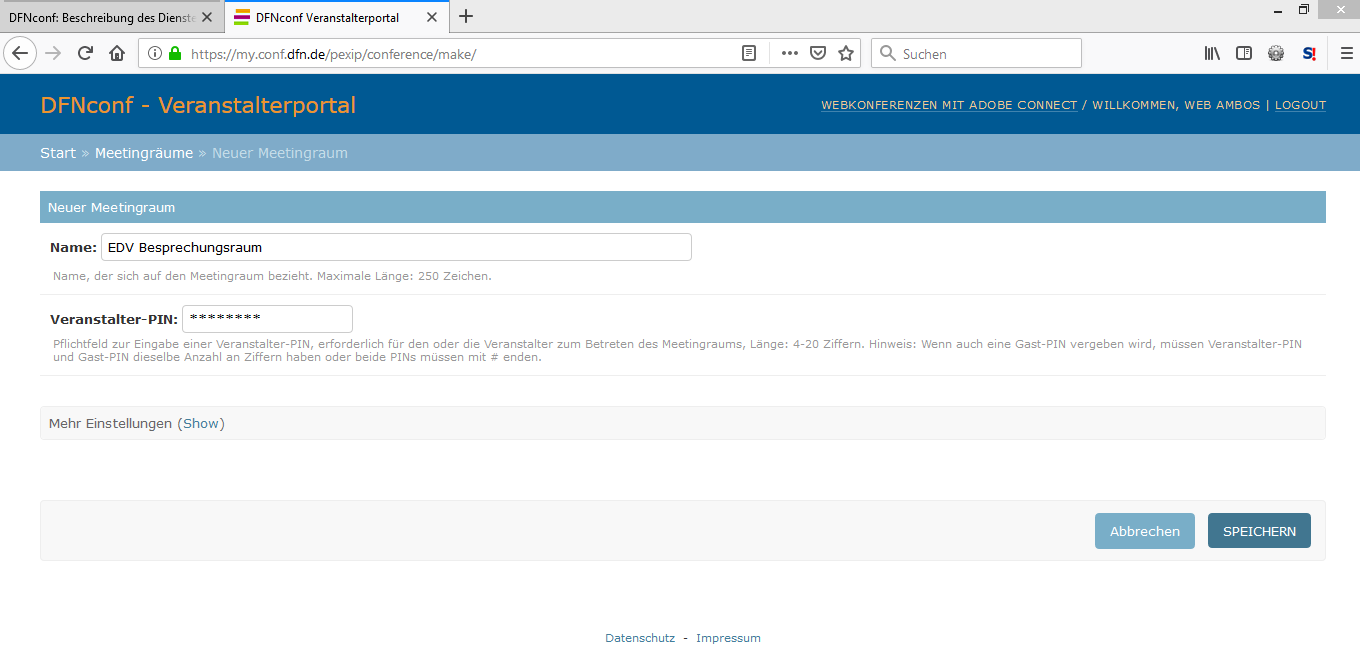Image resolution: width=1360 pixels, height=663 pixels.
Task: Bookmark this page with the star
Action: pos(846,54)
